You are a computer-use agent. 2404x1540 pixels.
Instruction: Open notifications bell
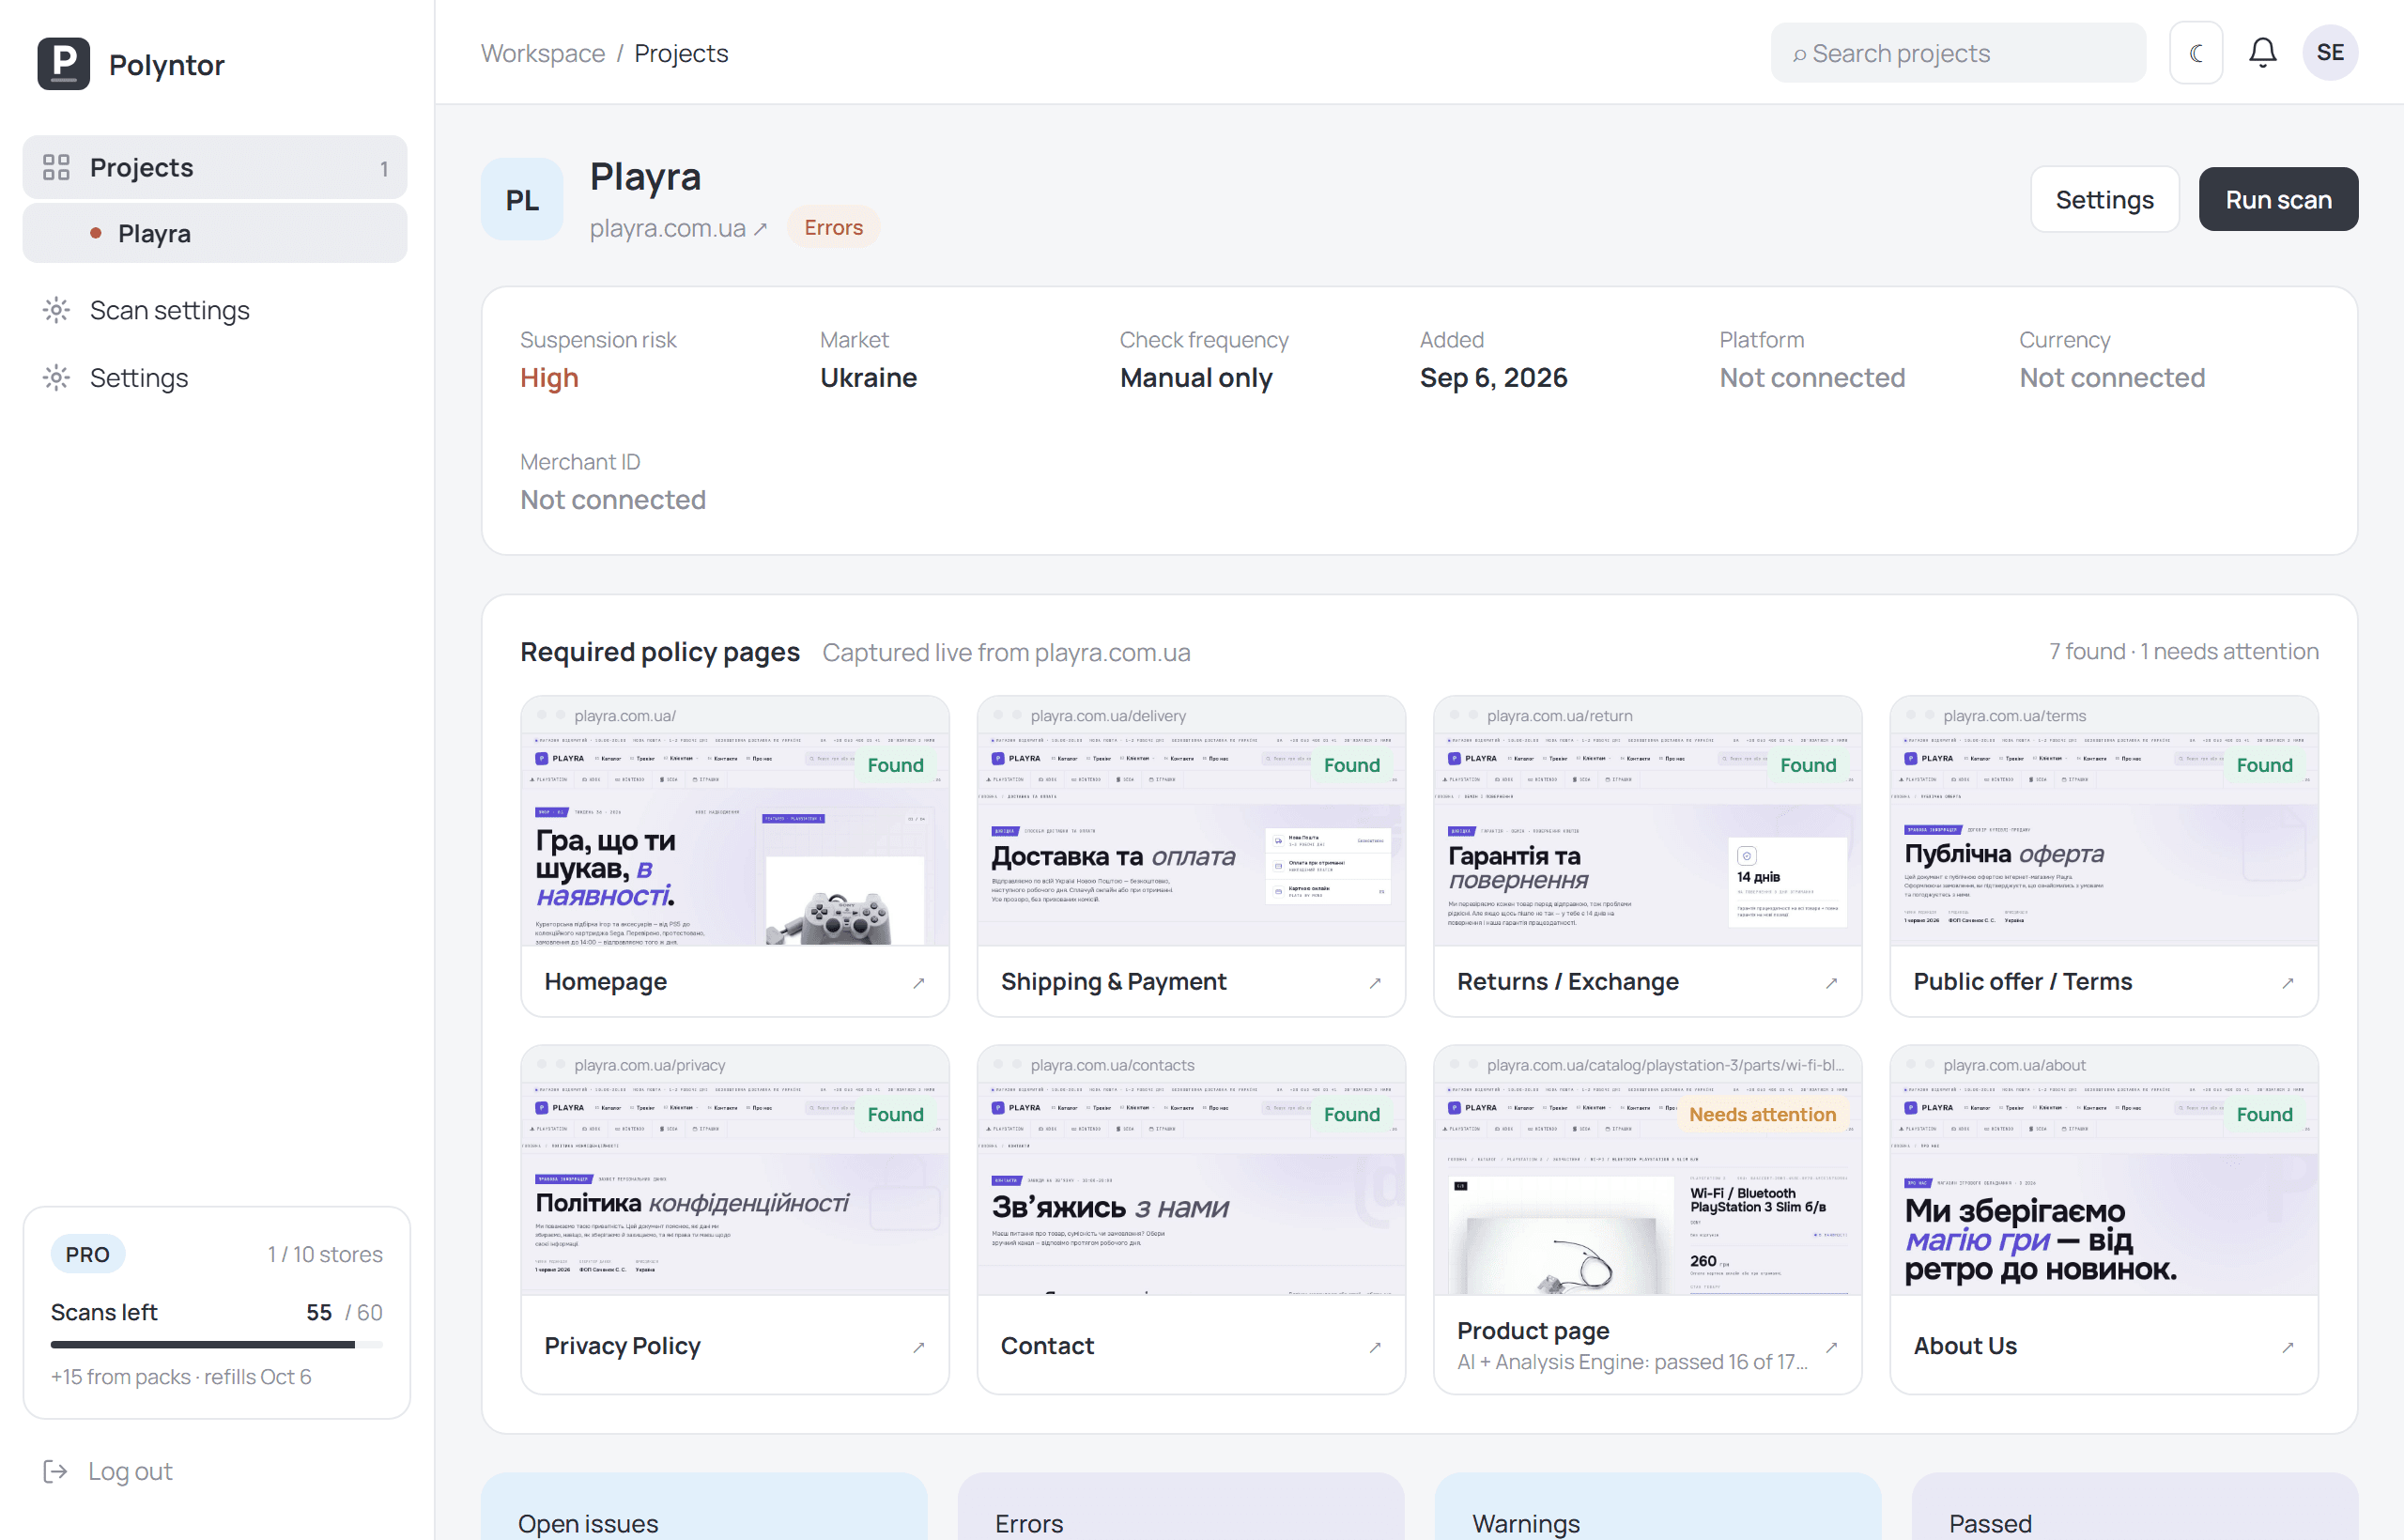tap(2262, 53)
